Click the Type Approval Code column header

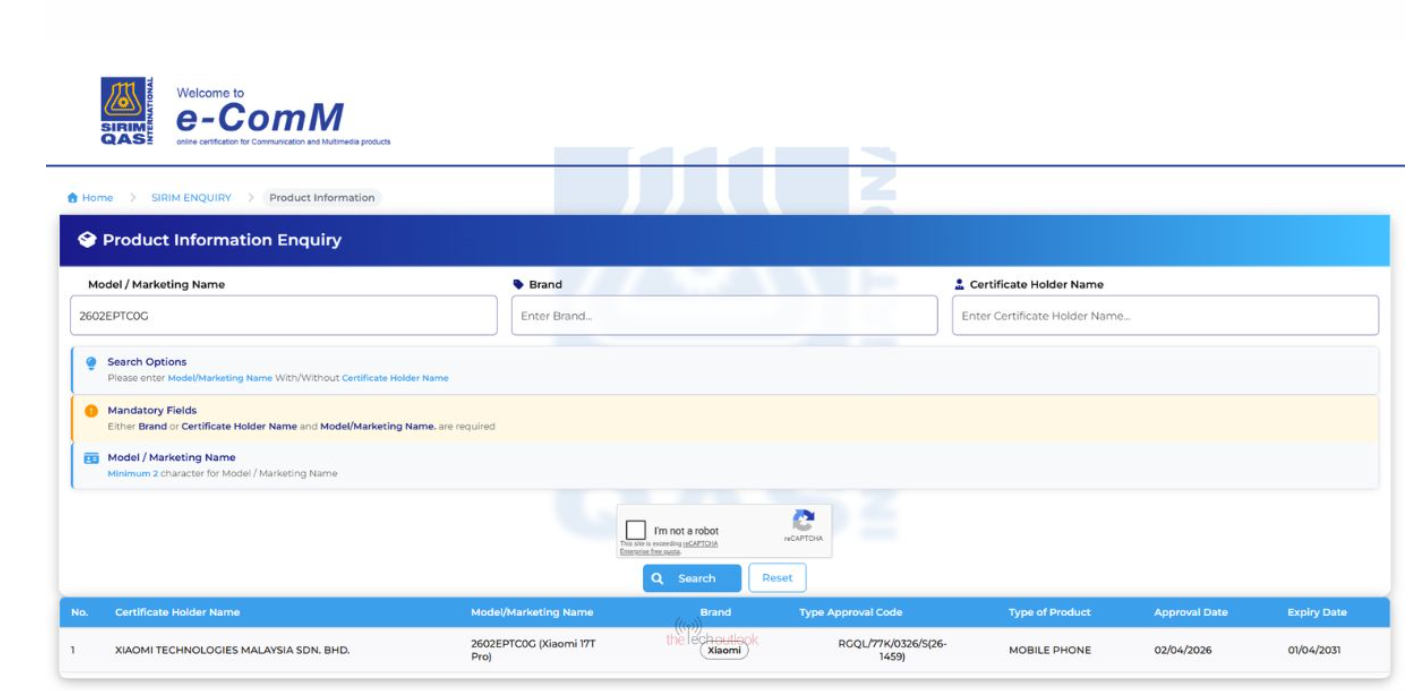click(852, 612)
